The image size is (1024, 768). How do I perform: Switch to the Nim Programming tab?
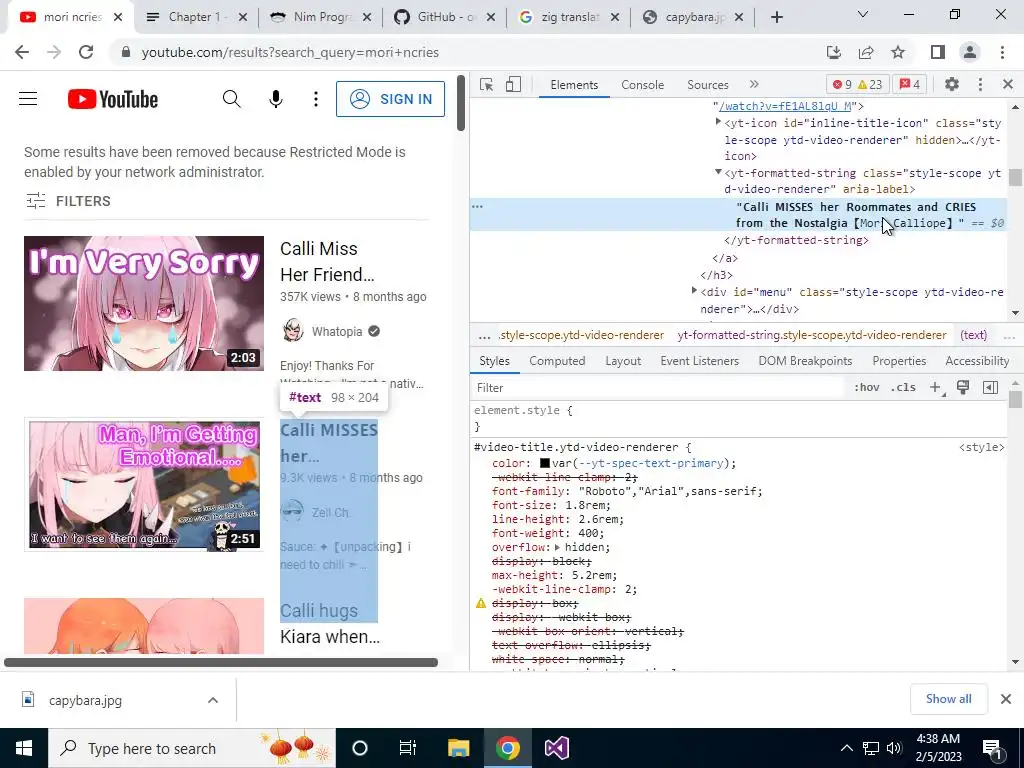[x=321, y=17]
